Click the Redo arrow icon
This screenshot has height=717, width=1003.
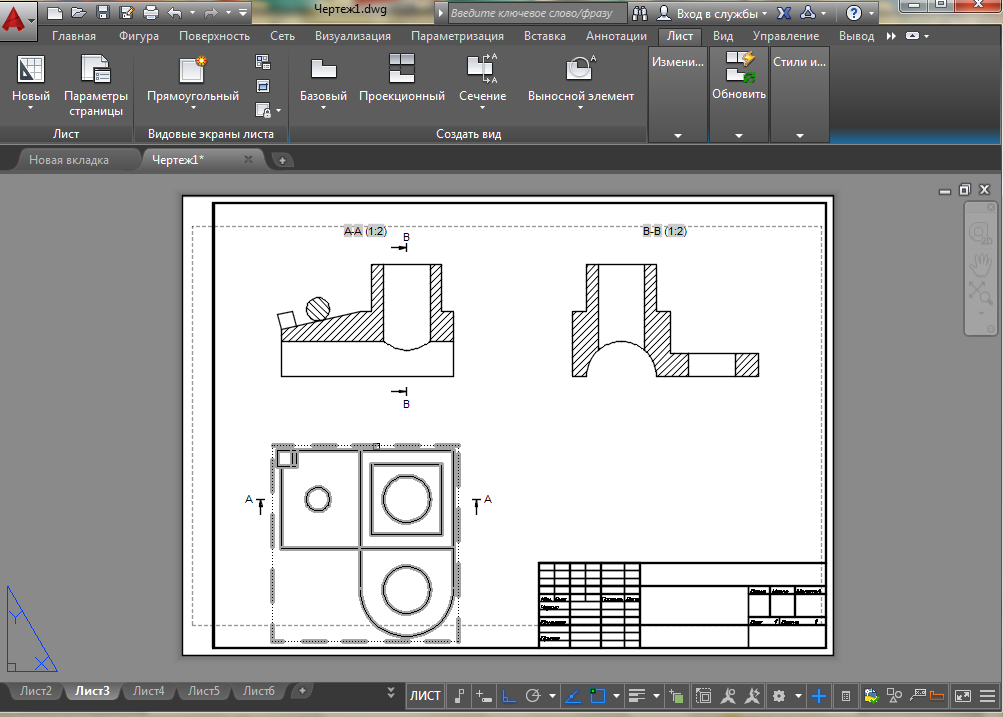point(210,12)
